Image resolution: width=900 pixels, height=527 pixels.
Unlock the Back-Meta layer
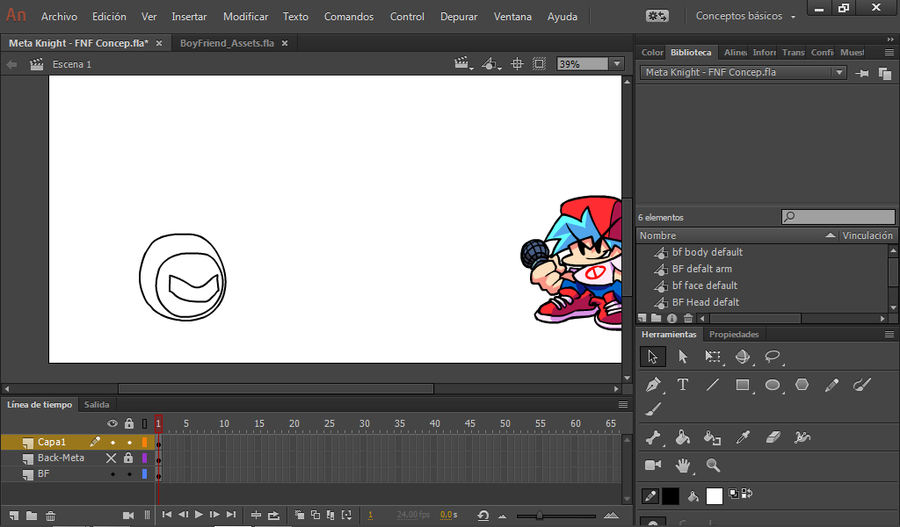129,458
